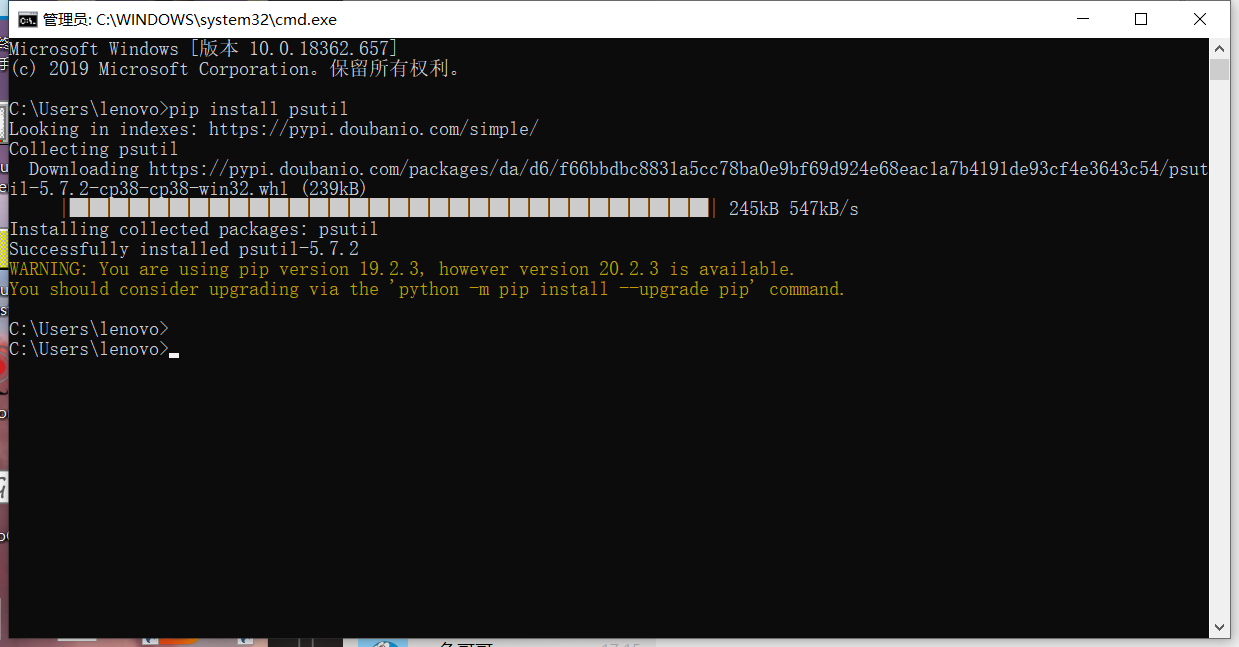Click the 'Collecting psutil' line
The image size is (1239, 647).
click(x=94, y=149)
